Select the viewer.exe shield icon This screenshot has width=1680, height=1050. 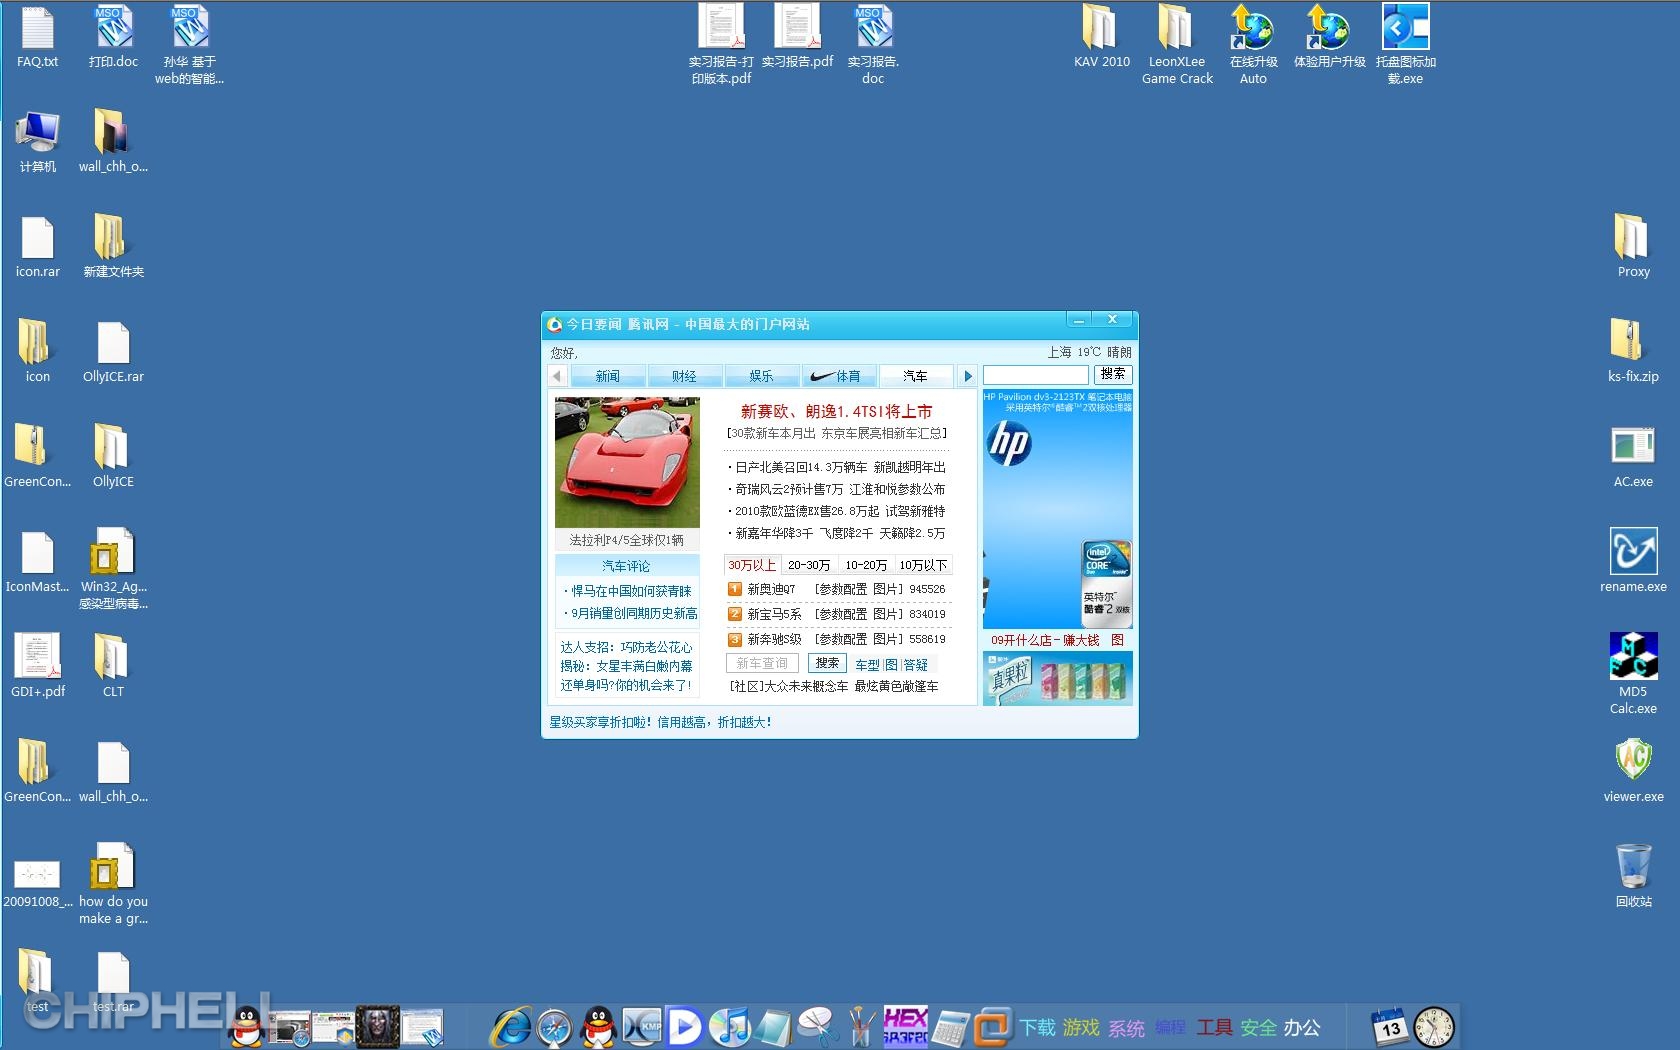1633,770
